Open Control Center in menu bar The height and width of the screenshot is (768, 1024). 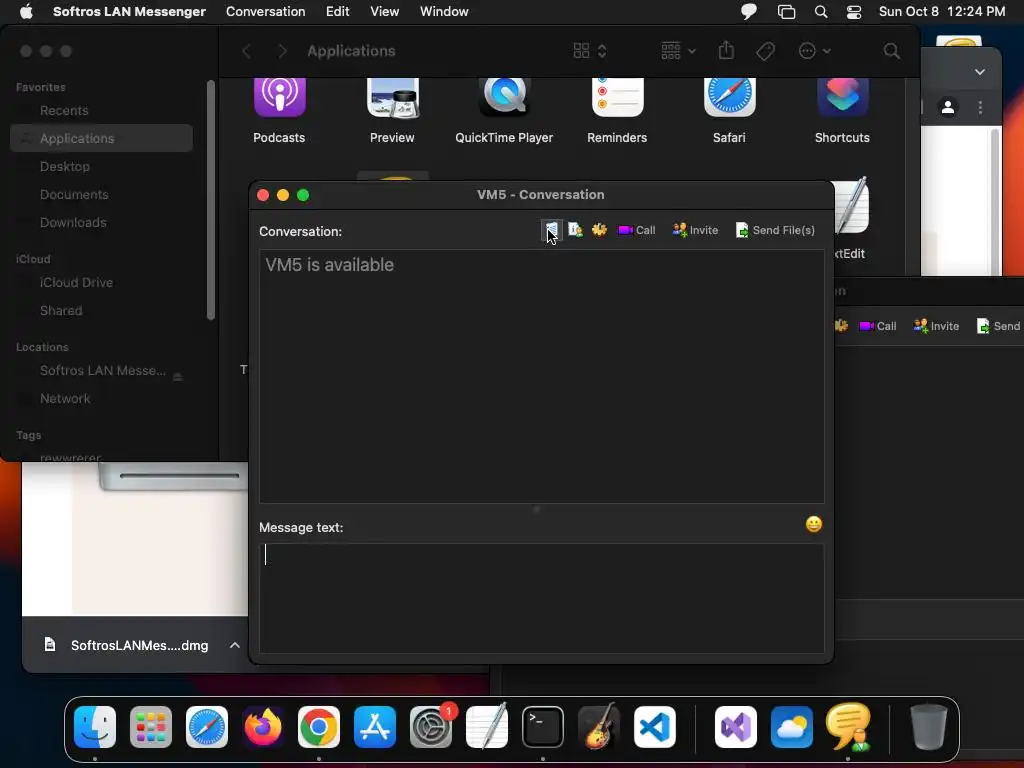click(854, 12)
